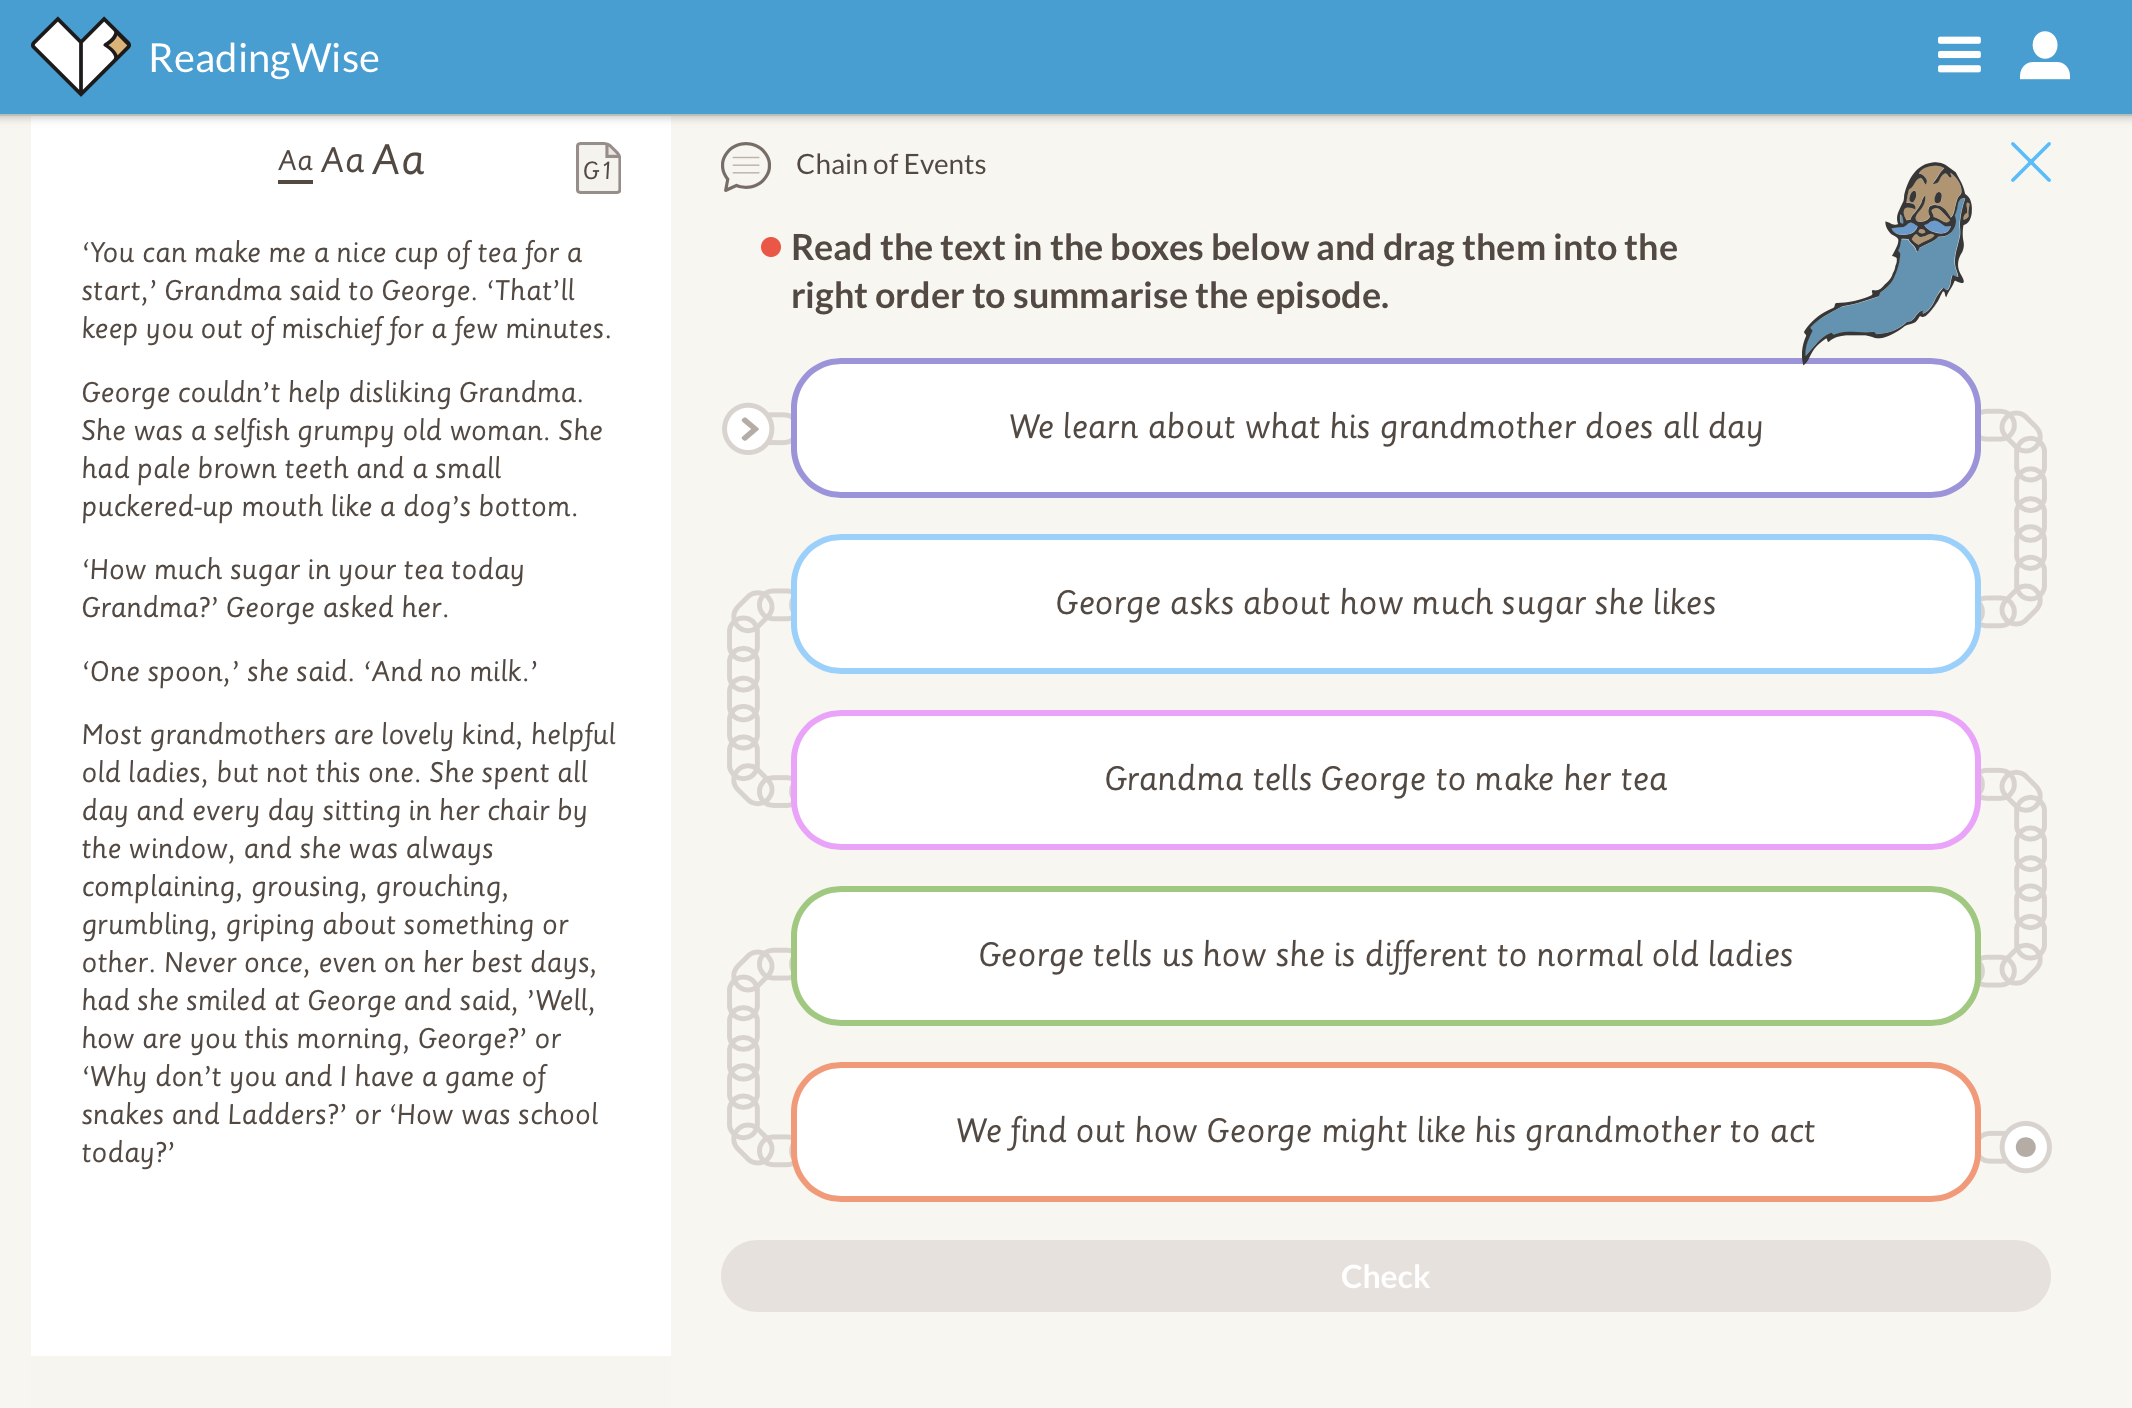Select the green normal old ladies box
This screenshot has height=1408, width=2132.
click(1385, 956)
